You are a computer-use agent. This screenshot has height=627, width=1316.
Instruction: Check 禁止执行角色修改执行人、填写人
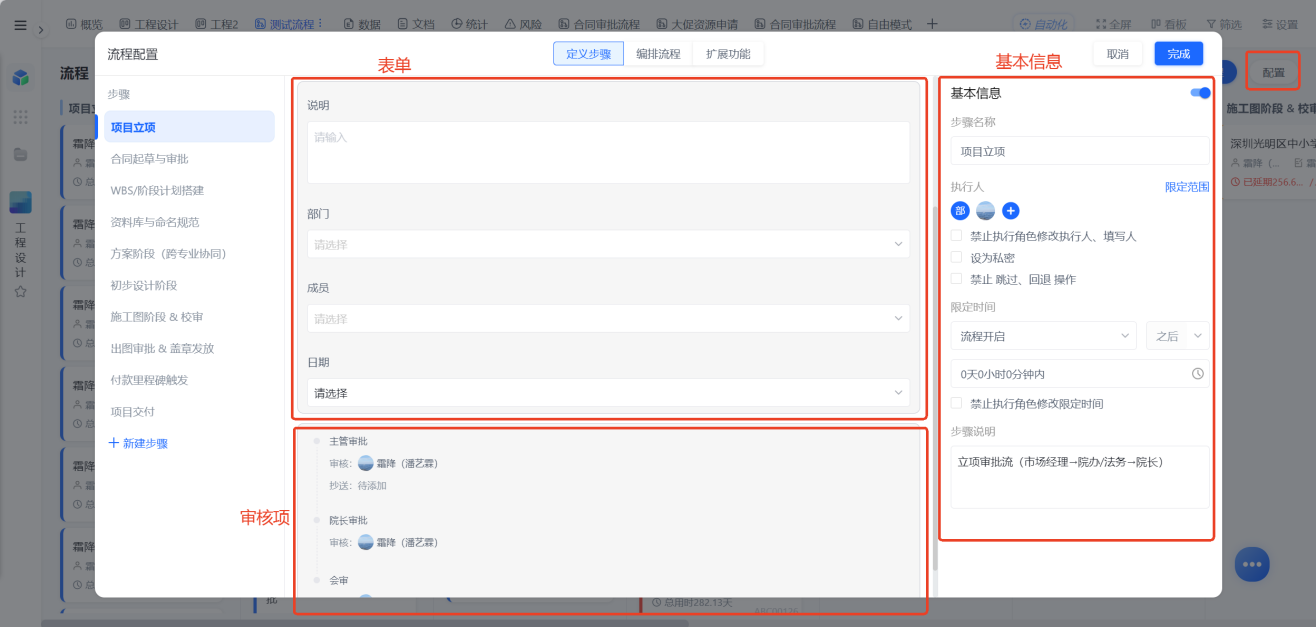click(x=957, y=236)
